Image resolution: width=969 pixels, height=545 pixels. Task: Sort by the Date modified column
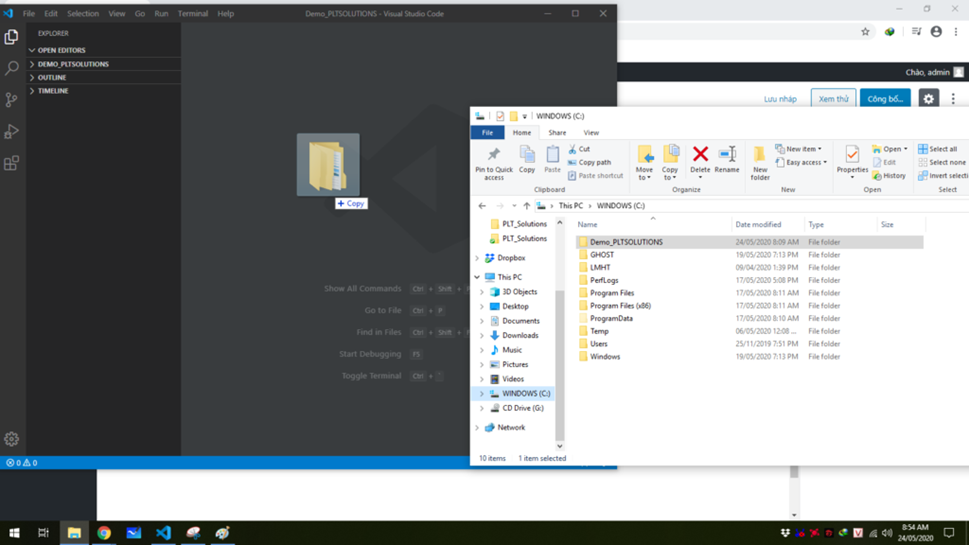pyautogui.click(x=758, y=225)
